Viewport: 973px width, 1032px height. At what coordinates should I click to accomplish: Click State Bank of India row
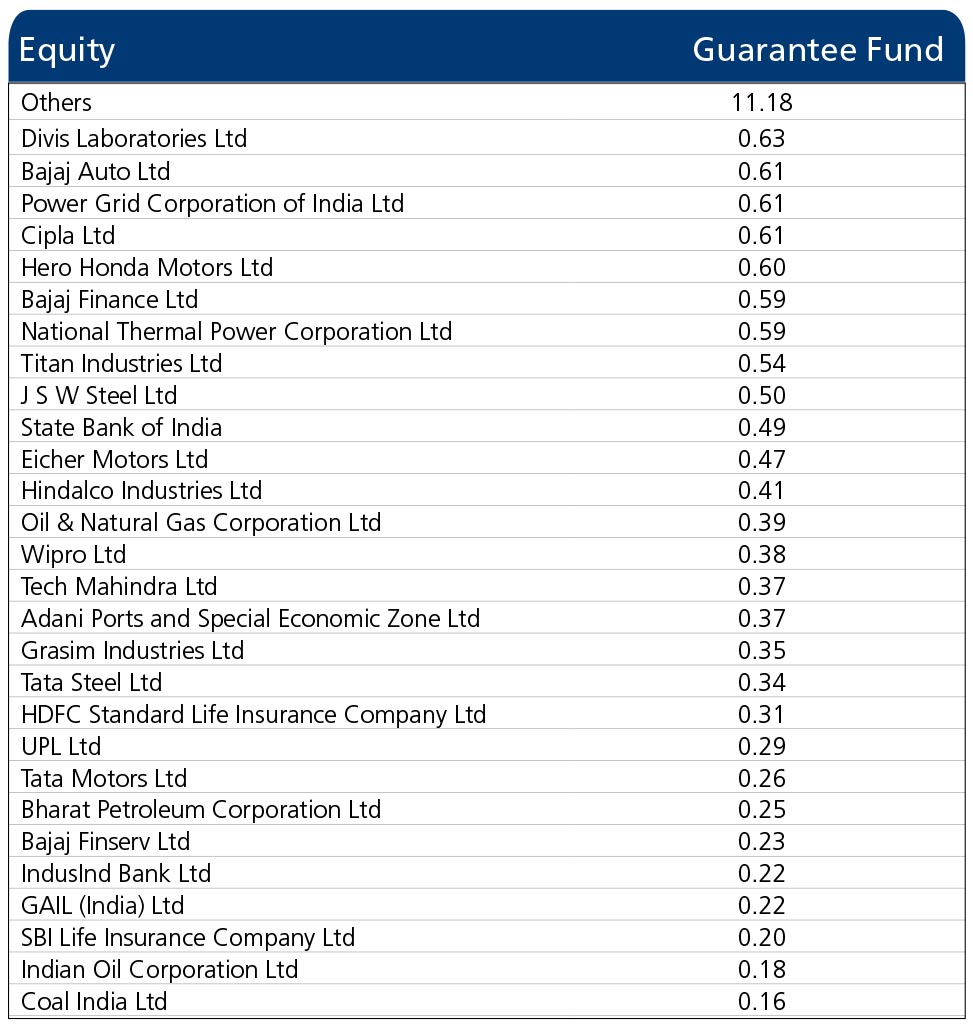pyautogui.click(x=122, y=427)
